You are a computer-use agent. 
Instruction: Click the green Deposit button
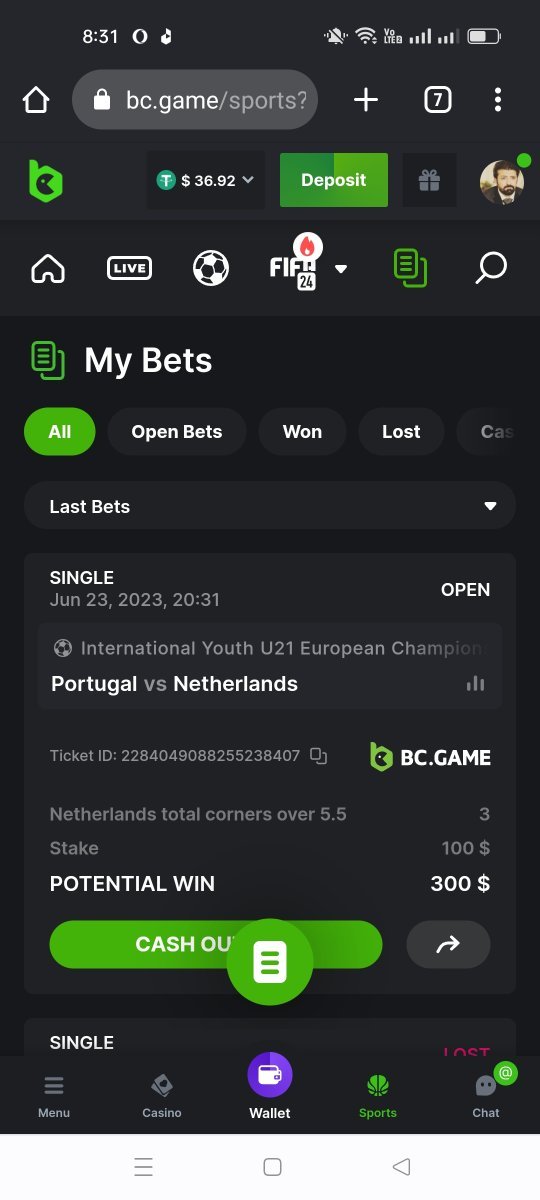pos(334,180)
